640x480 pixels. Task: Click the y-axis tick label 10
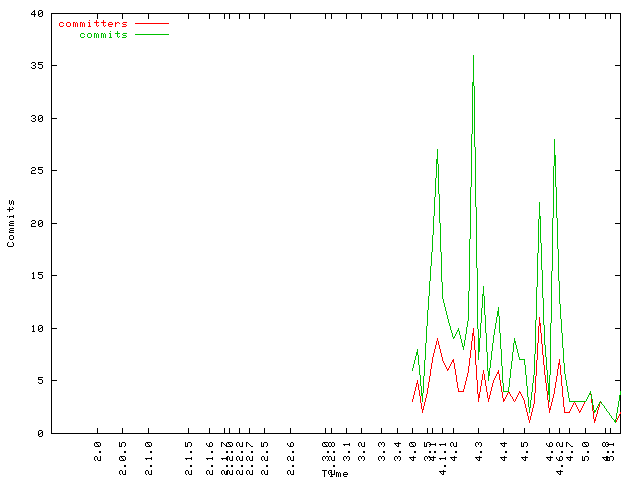point(36,328)
